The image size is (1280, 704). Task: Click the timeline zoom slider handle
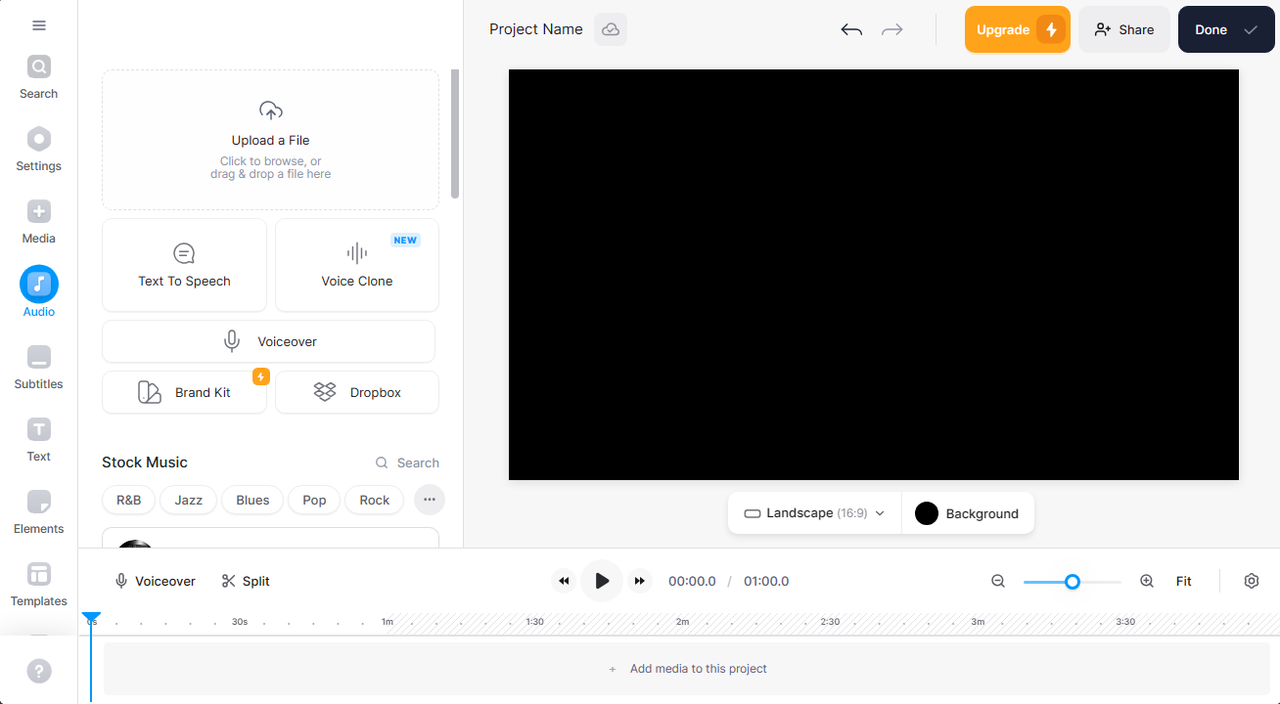(1072, 581)
